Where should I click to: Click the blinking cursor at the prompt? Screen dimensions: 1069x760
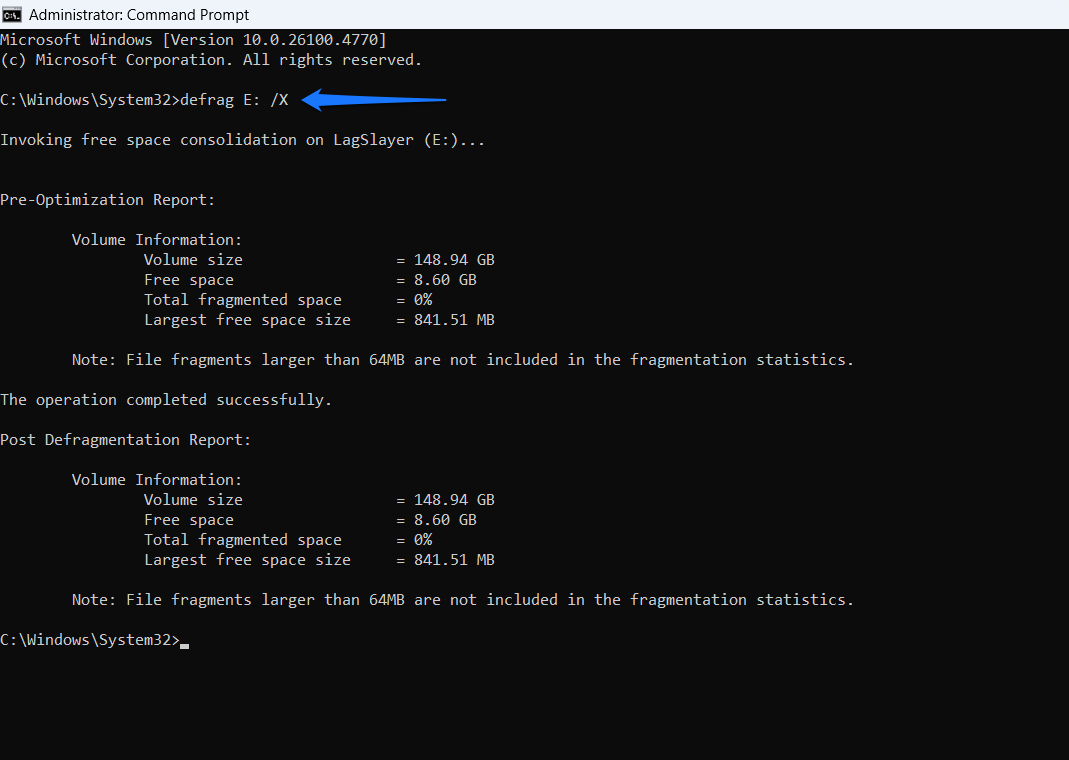184,644
